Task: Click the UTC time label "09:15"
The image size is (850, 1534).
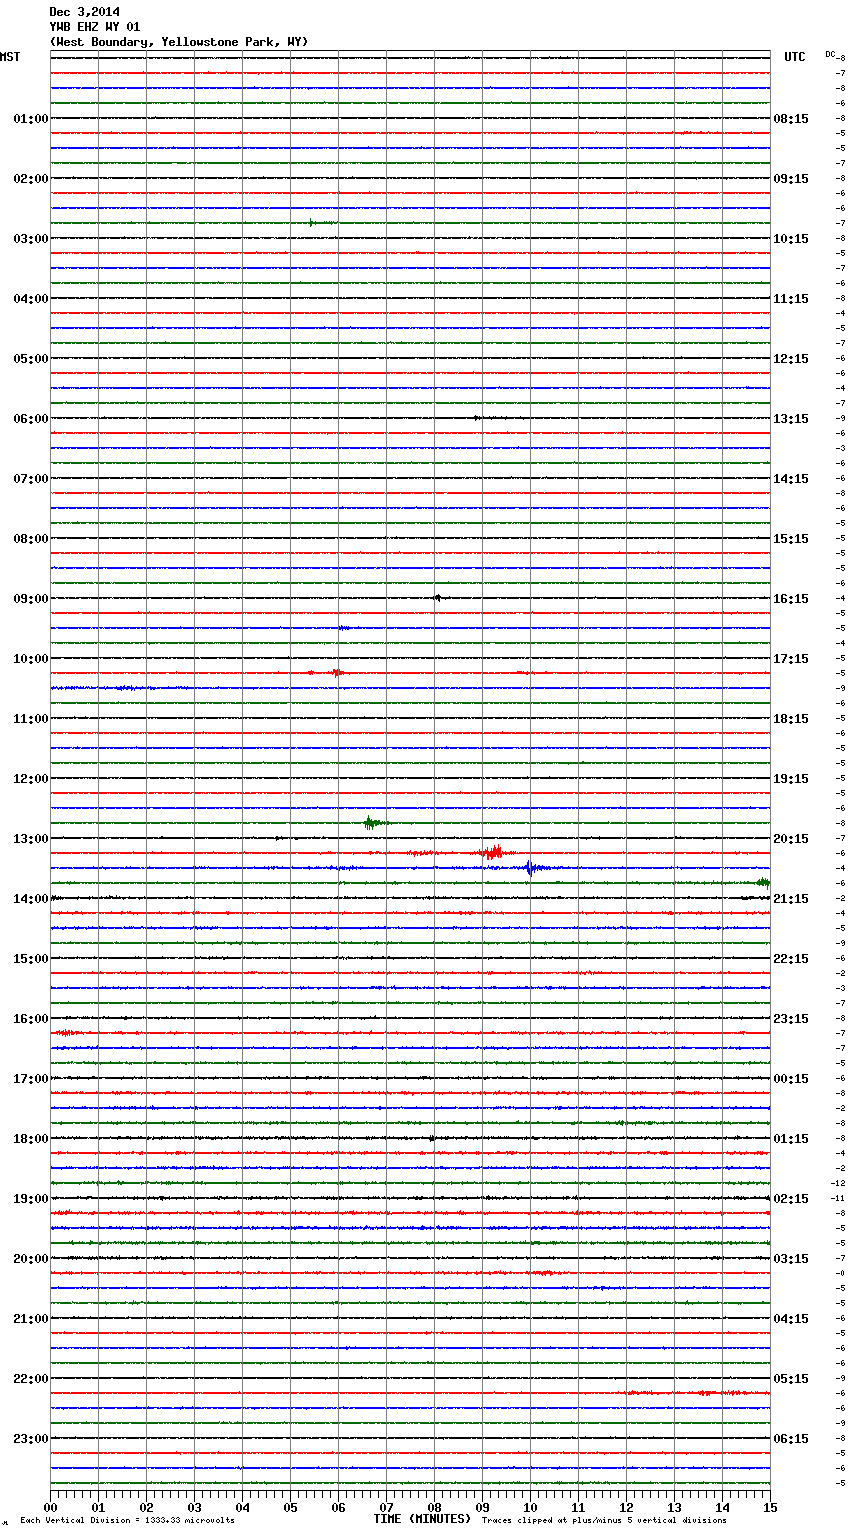Action: coord(791,179)
